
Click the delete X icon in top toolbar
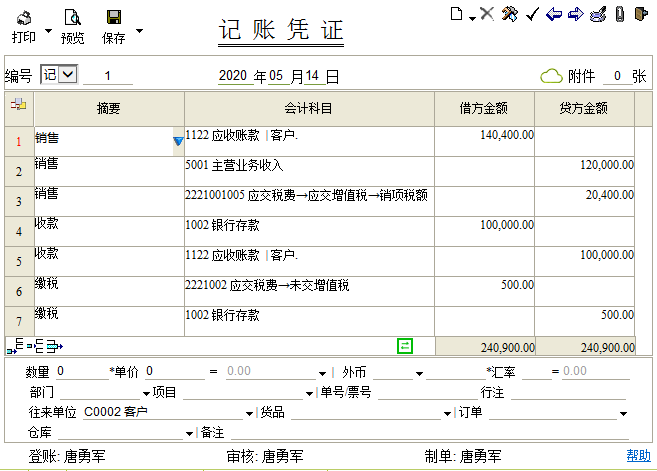(487, 14)
